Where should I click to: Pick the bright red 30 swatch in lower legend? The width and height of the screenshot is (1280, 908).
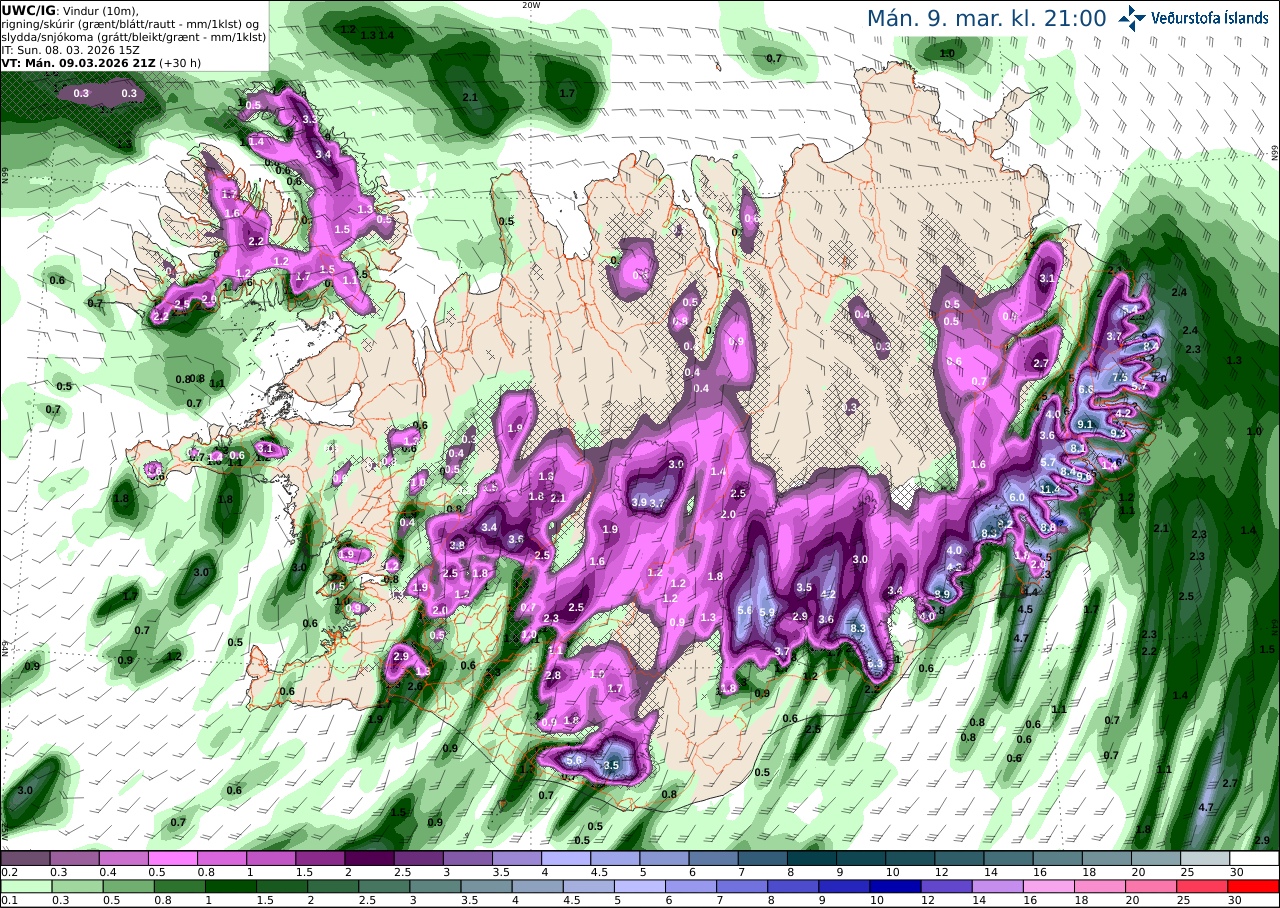[x=1254, y=886]
